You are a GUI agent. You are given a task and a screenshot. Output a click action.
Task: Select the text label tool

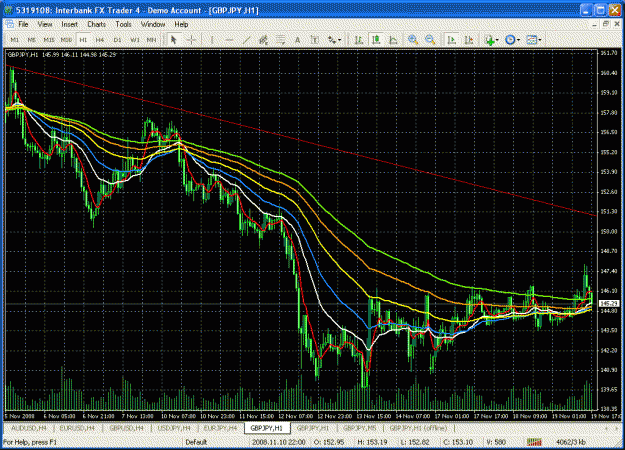(x=314, y=40)
